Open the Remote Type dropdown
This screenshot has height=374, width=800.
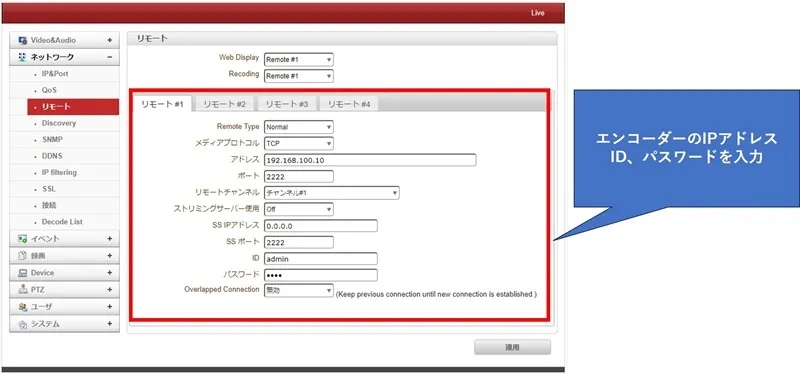click(x=298, y=127)
